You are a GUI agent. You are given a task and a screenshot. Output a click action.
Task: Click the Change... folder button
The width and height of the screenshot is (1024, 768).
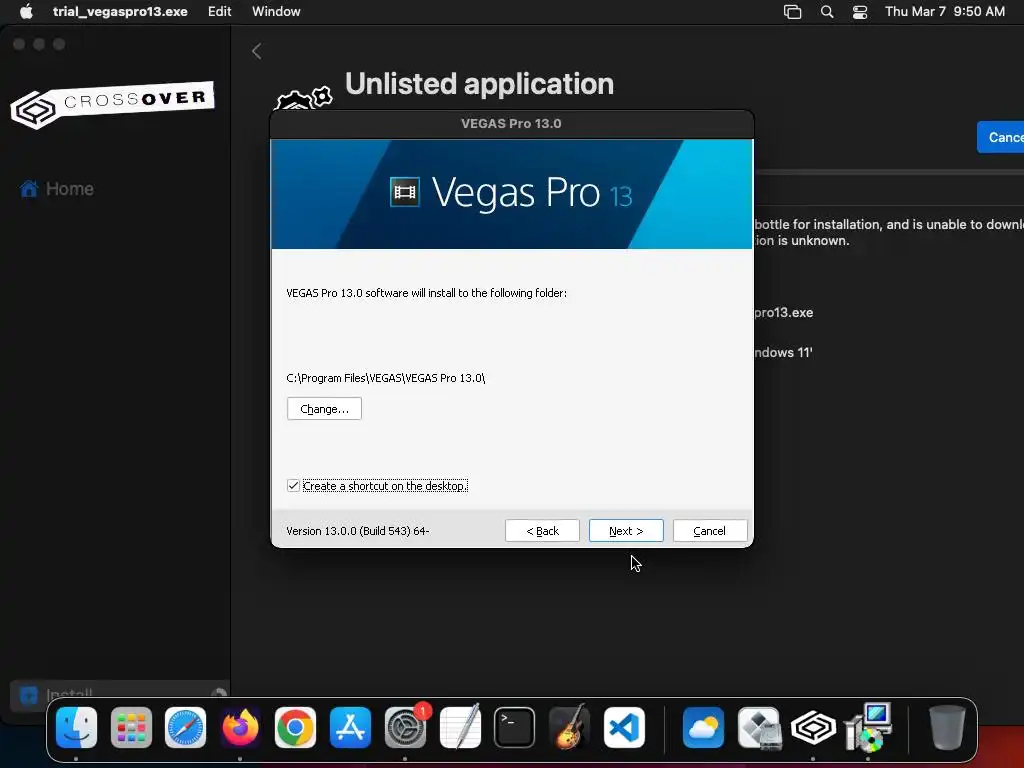[324, 409]
